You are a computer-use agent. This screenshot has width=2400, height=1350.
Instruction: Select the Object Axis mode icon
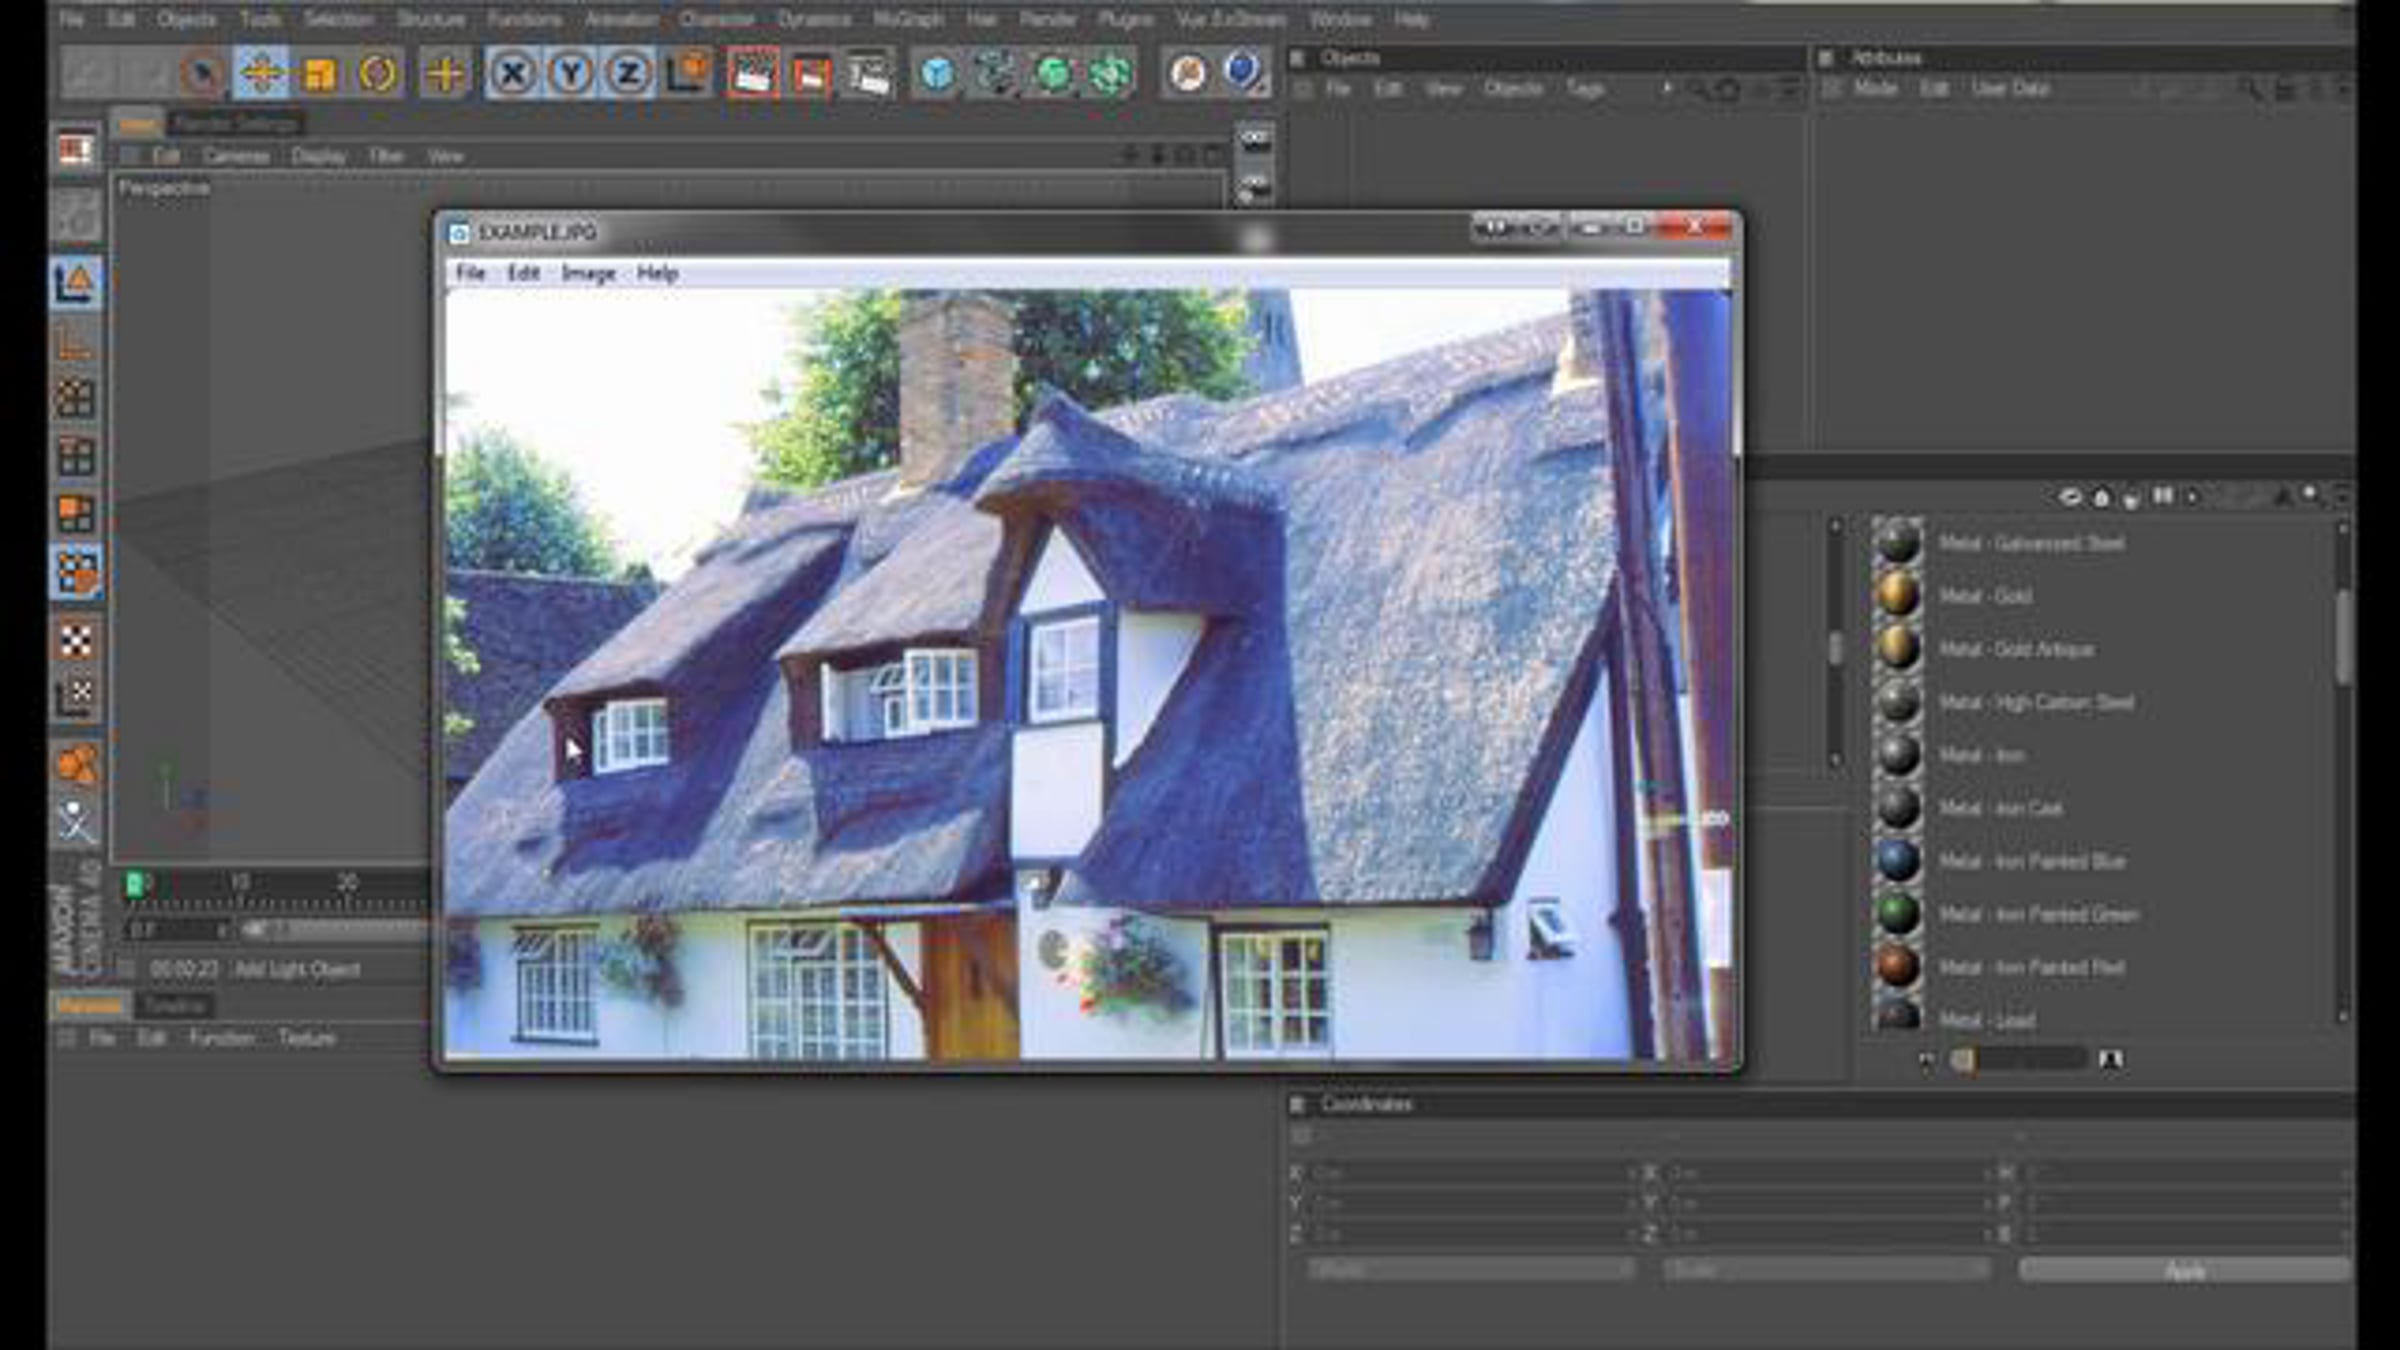pos(76,343)
